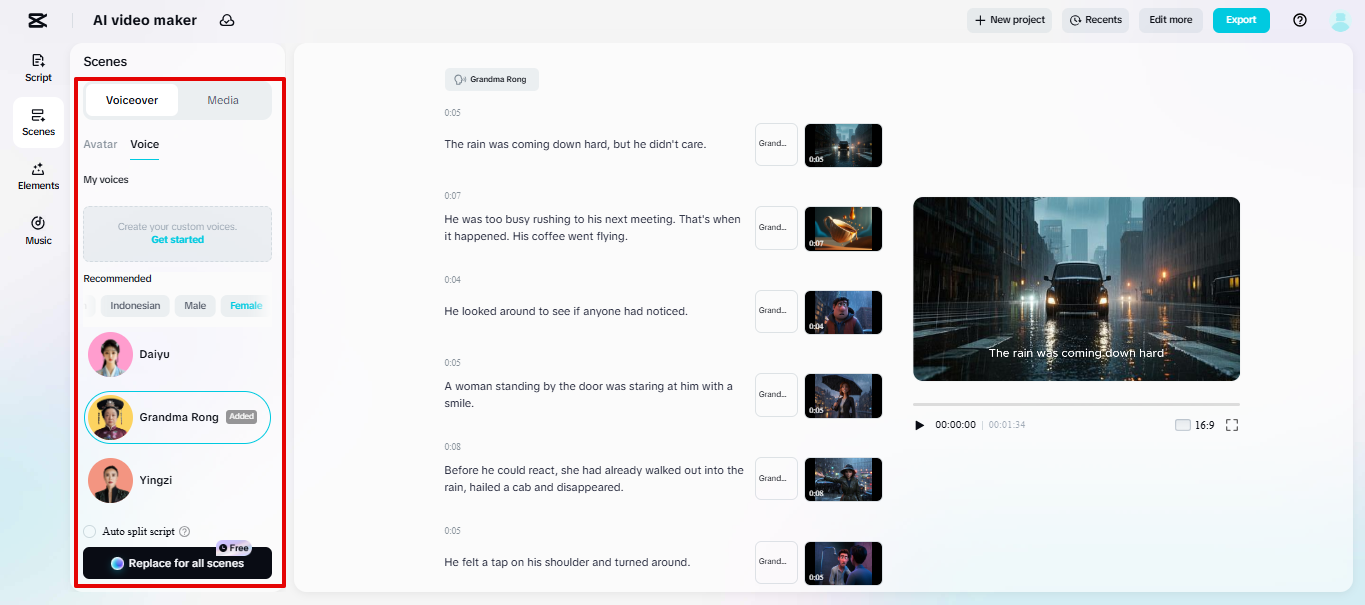Open voice chip for 'Before he could react' scene
Viewport: 1365px width, 605px height.
776,479
